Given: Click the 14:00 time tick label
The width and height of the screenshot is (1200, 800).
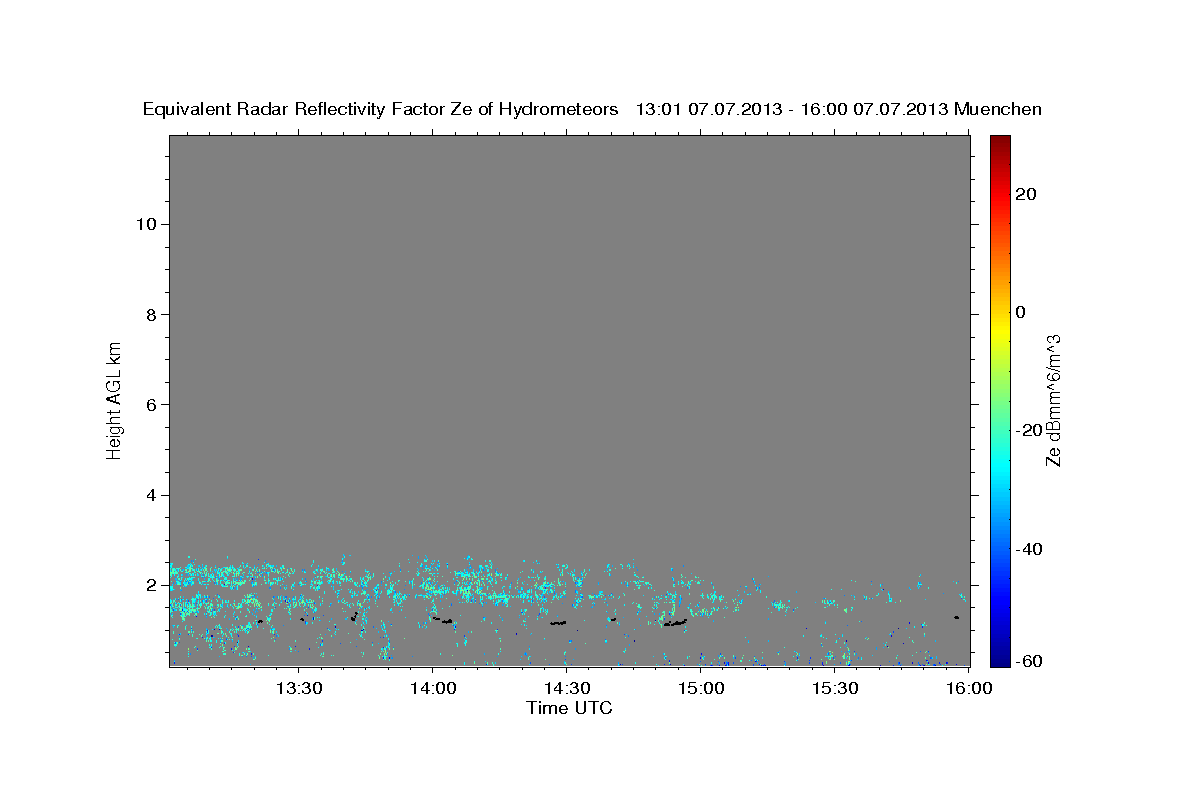Looking at the screenshot, I should coord(432,688).
